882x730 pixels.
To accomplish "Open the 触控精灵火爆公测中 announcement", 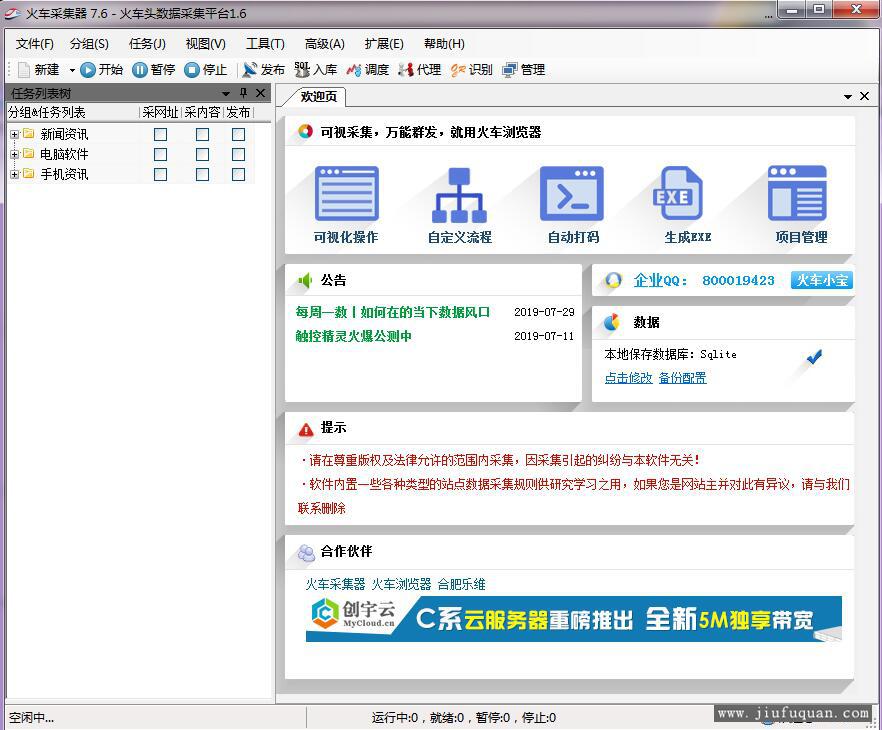I will pyautogui.click(x=353, y=336).
